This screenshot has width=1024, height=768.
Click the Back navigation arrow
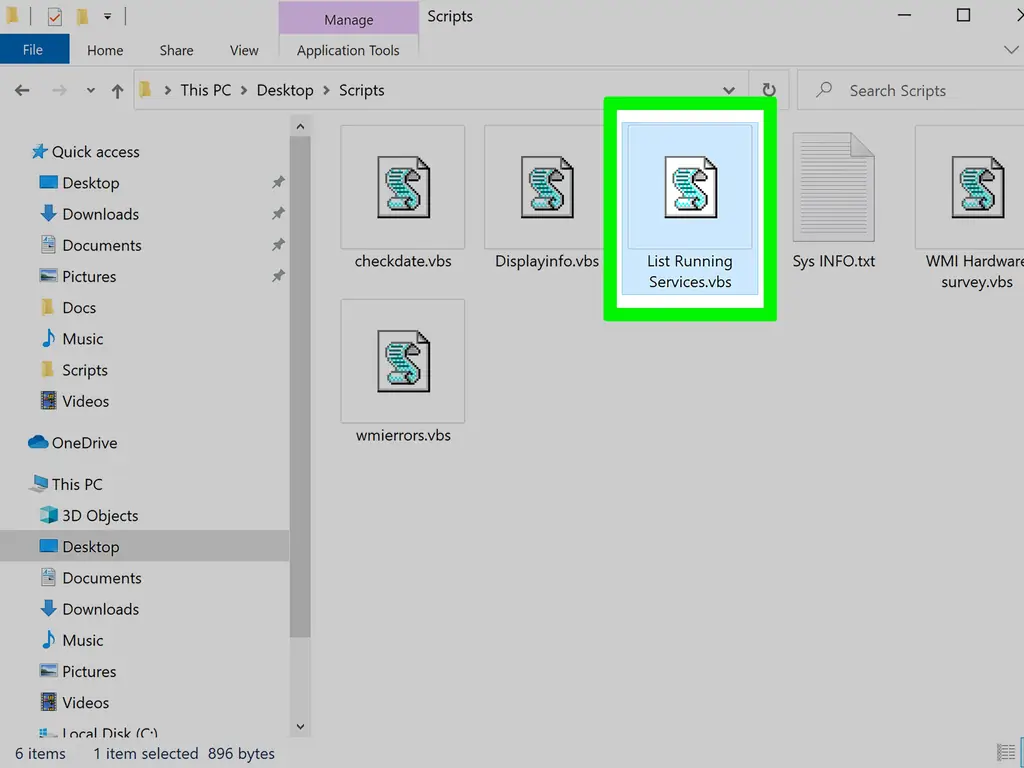(x=22, y=91)
